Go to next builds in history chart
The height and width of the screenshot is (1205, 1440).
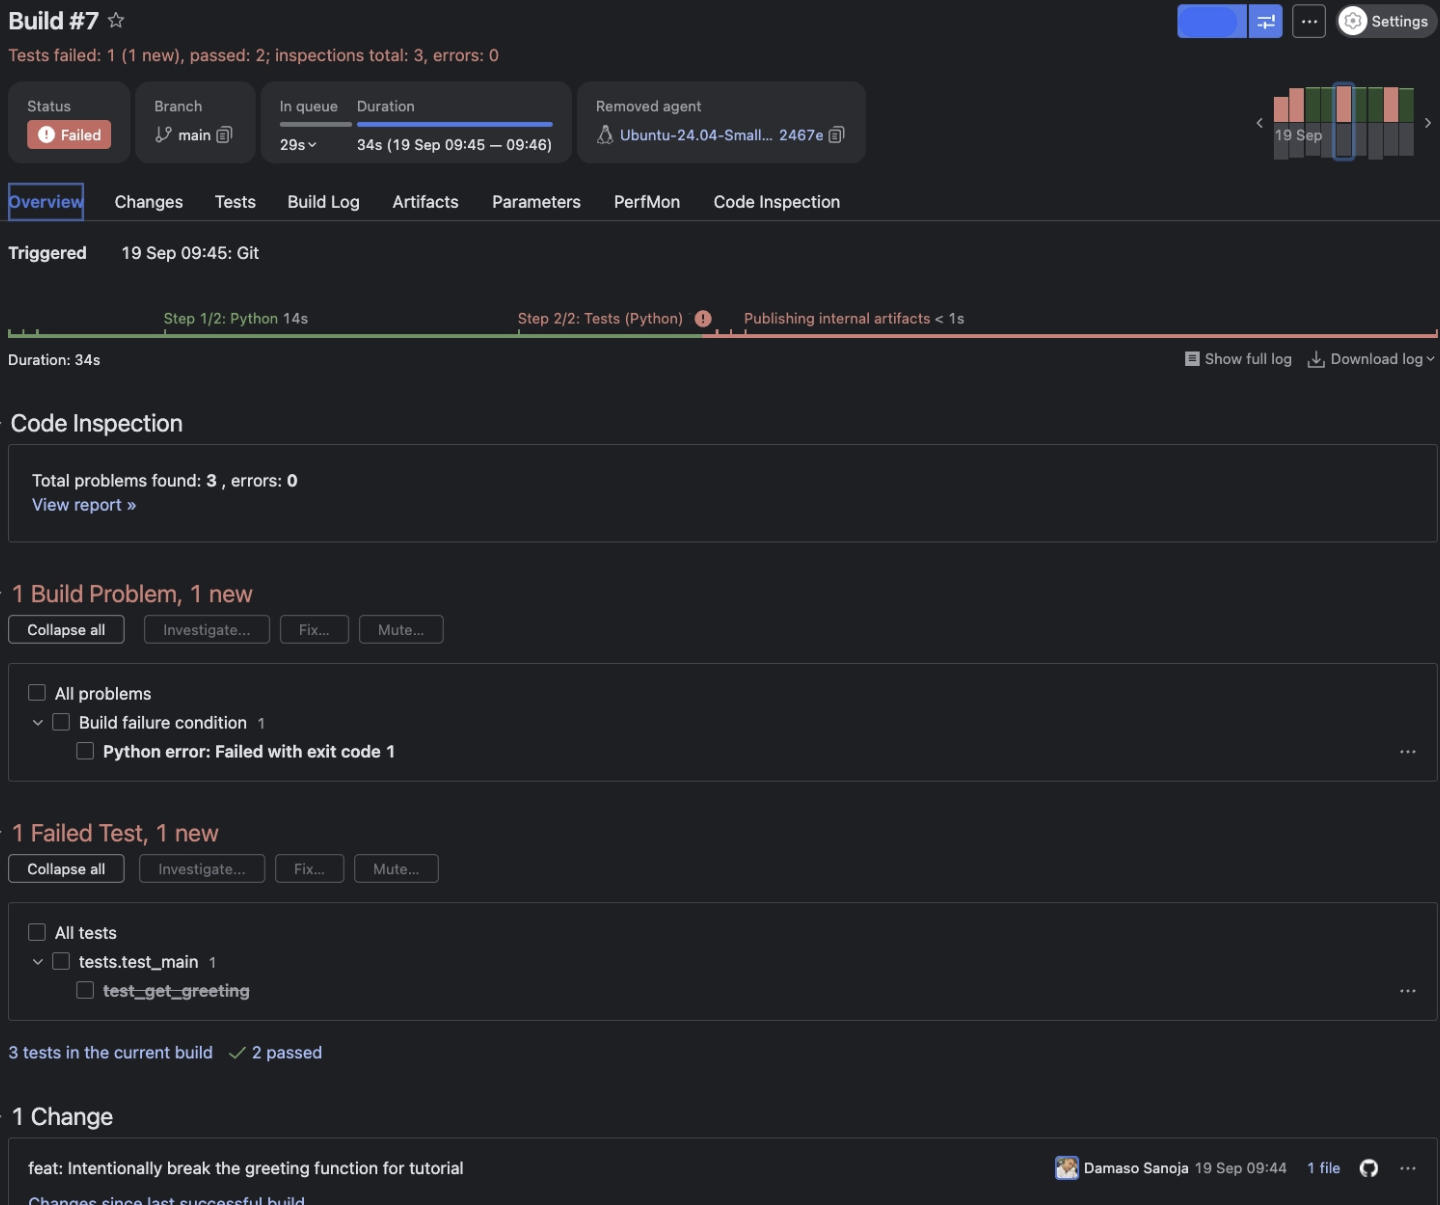(x=1428, y=123)
